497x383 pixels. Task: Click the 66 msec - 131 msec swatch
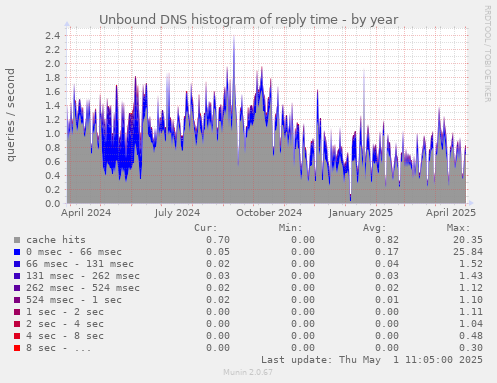17,264
